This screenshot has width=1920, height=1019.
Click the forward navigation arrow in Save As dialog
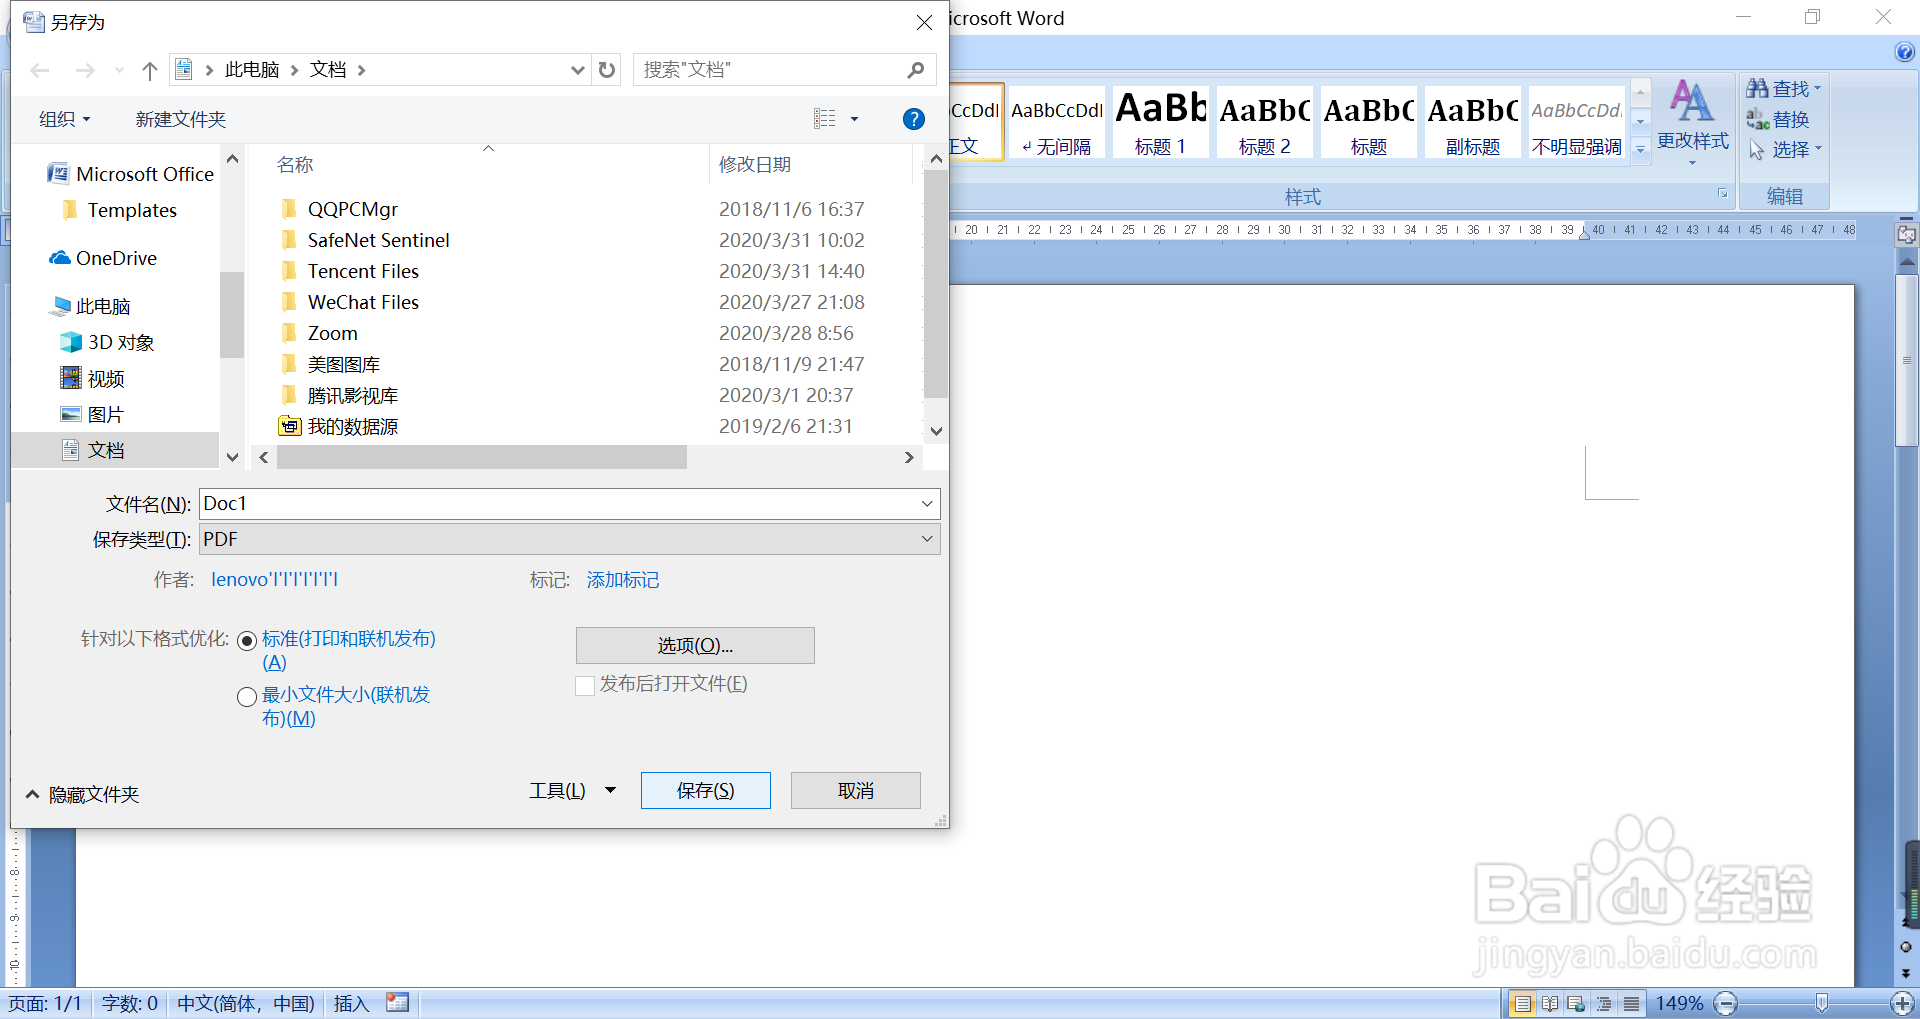(x=85, y=70)
